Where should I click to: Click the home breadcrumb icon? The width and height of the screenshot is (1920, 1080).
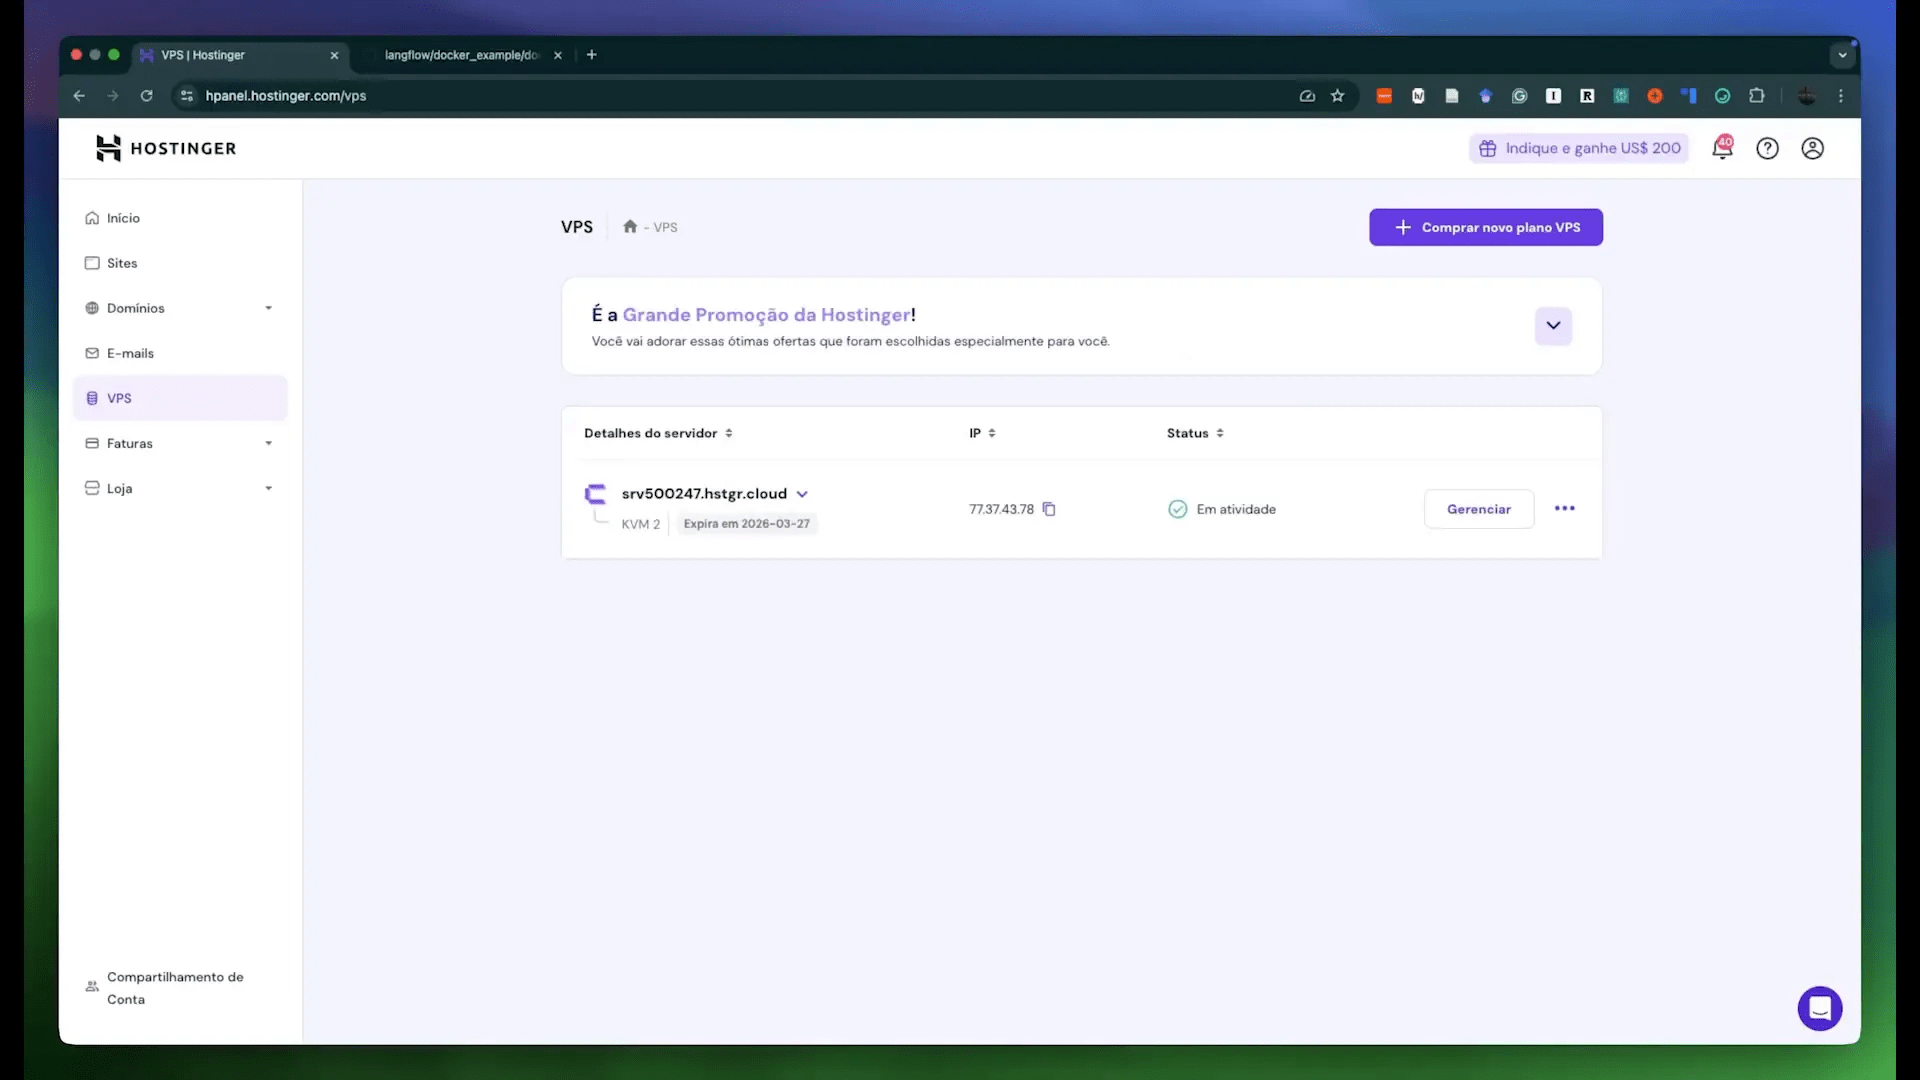[630, 227]
